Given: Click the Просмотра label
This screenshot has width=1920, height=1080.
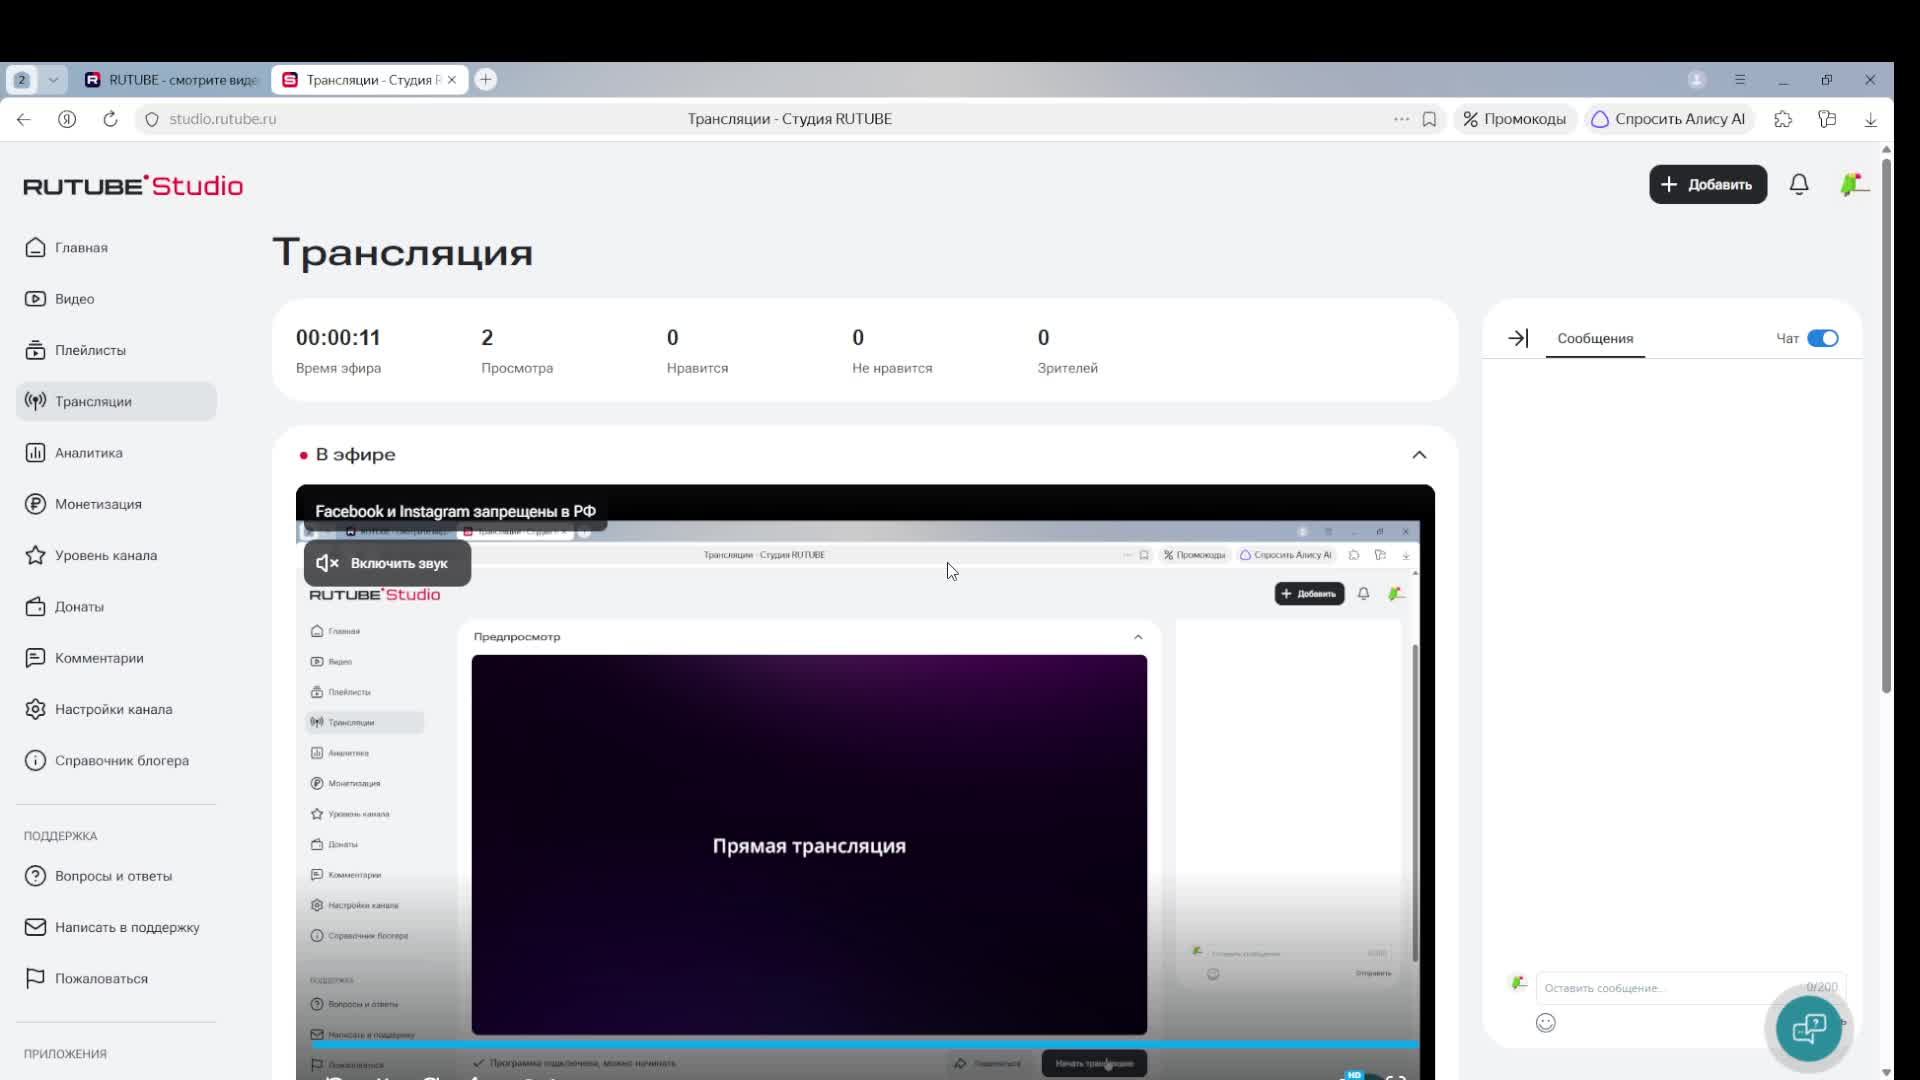Looking at the screenshot, I should tap(517, 368).
